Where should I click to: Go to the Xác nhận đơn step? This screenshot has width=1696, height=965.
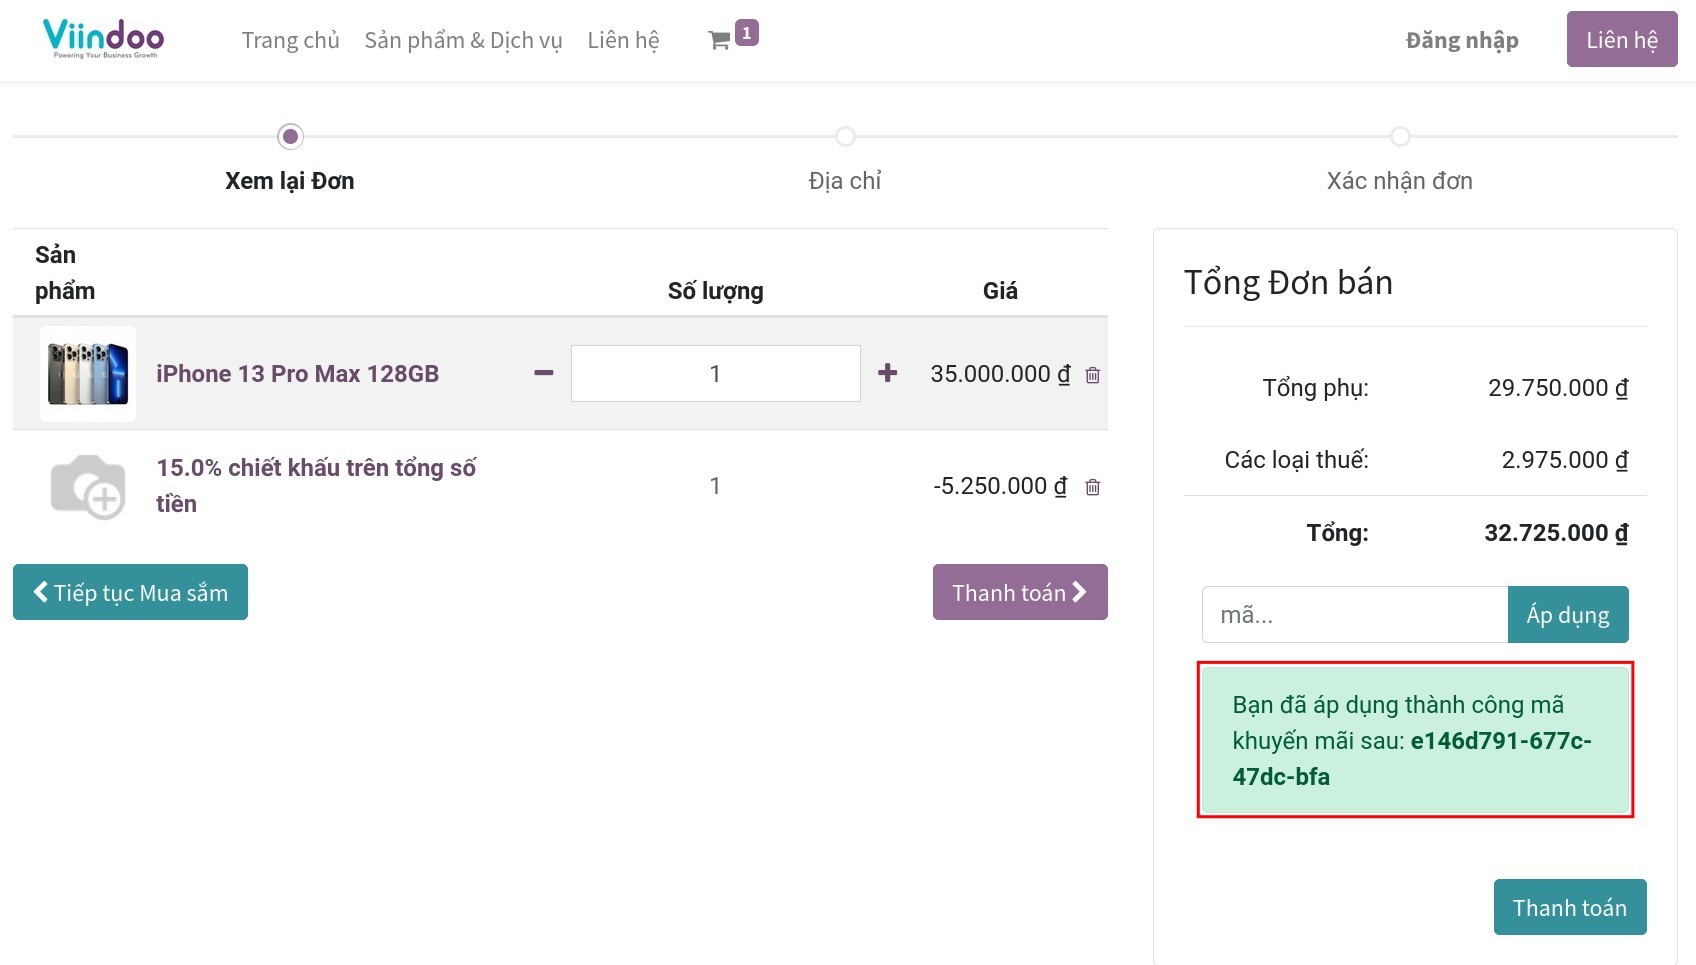[1400, 136]
